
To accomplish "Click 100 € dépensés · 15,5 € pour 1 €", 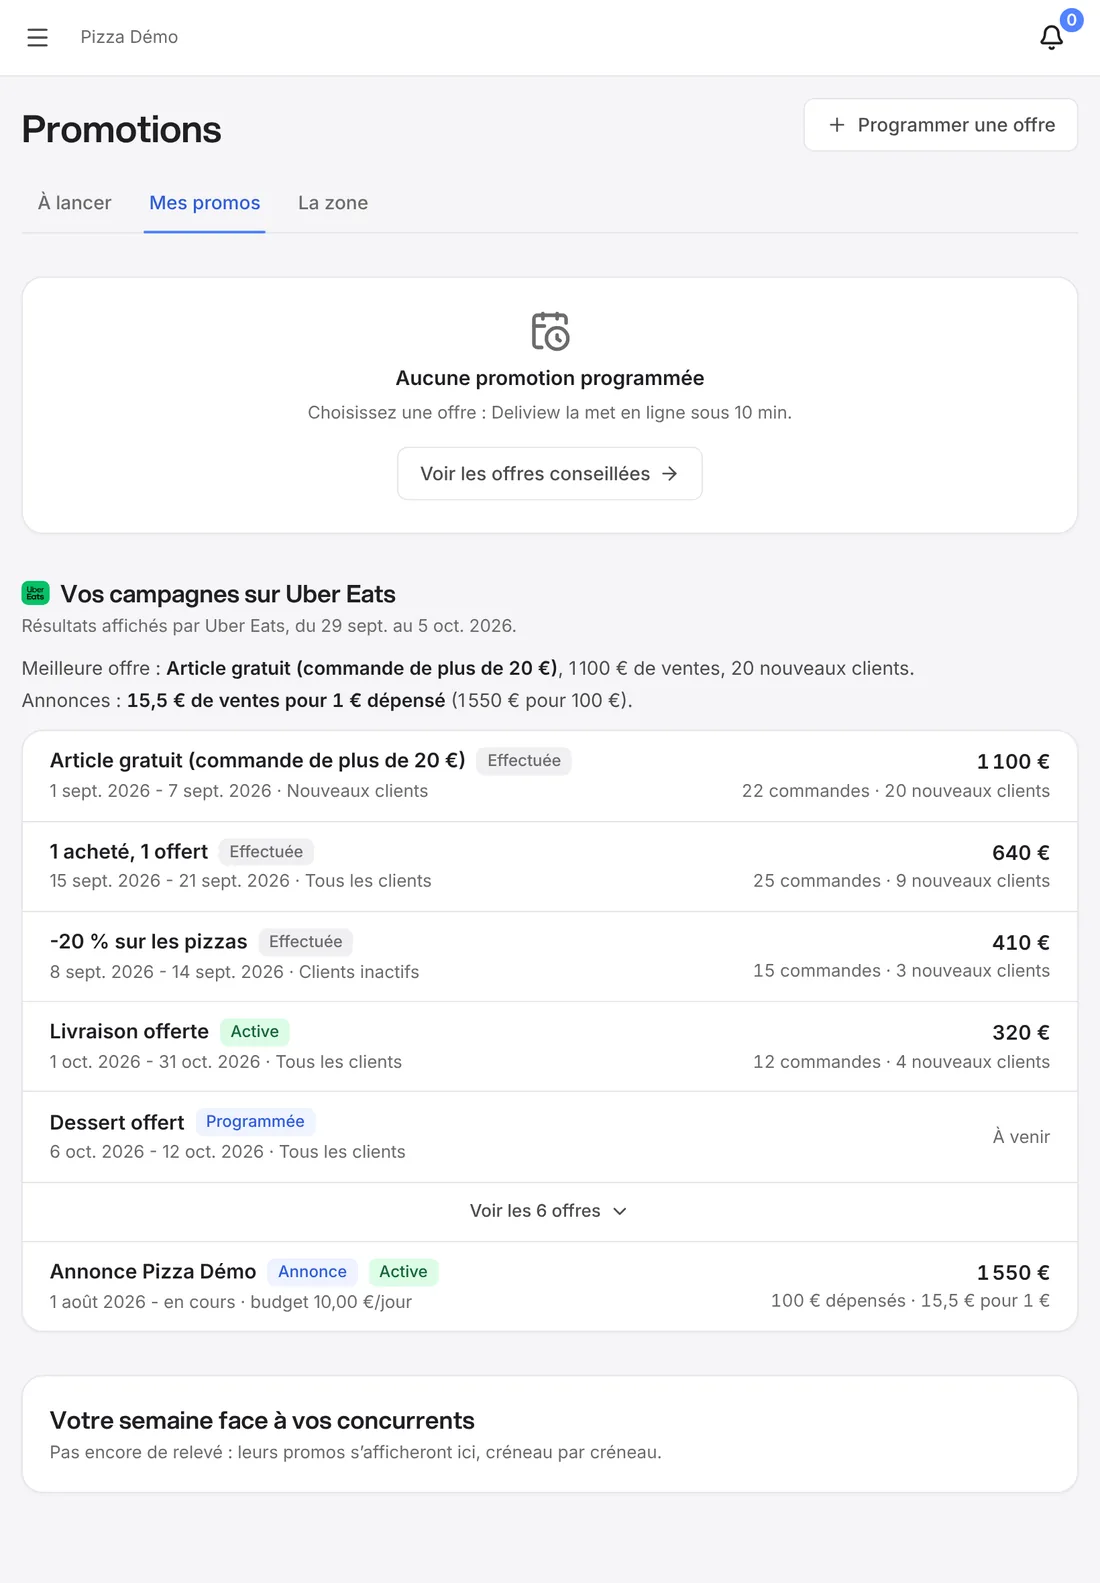I will (x=910, y=1301).
